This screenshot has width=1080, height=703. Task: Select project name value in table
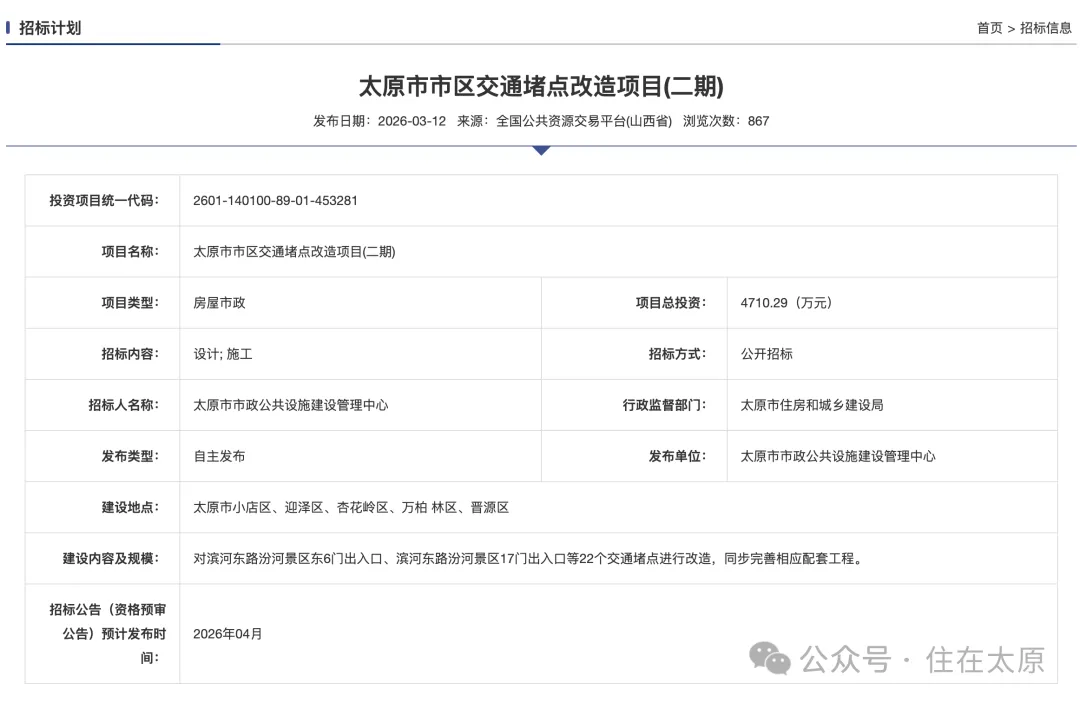click(x=294, y=251)
